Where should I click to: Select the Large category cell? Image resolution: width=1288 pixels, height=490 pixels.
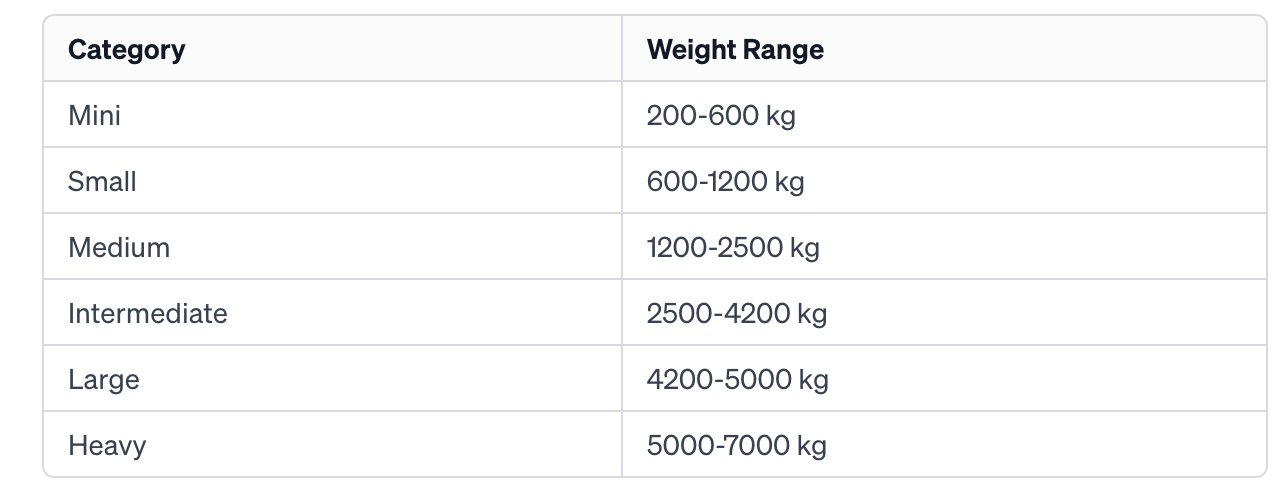point(332,379)
